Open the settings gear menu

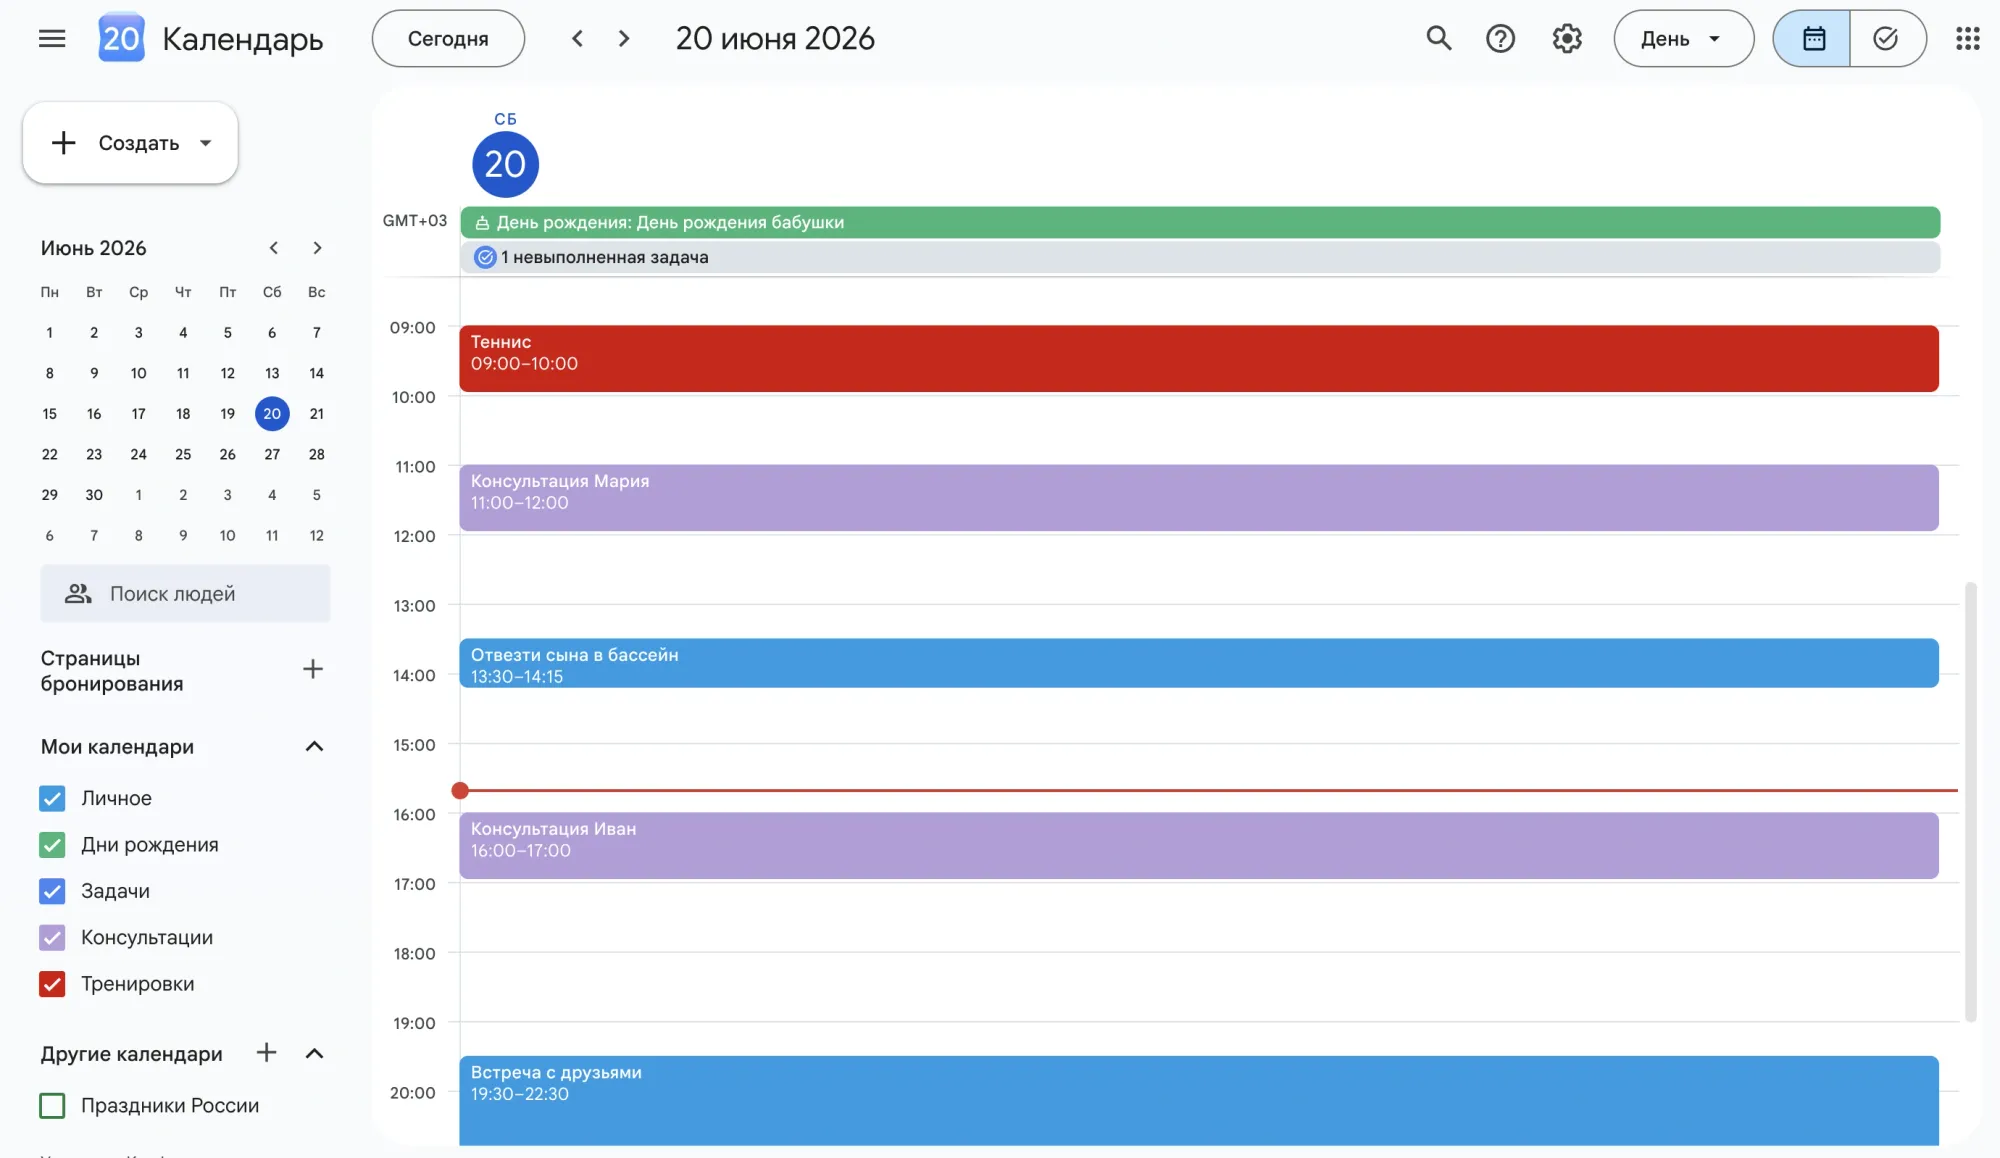[x=1567, y=38]
